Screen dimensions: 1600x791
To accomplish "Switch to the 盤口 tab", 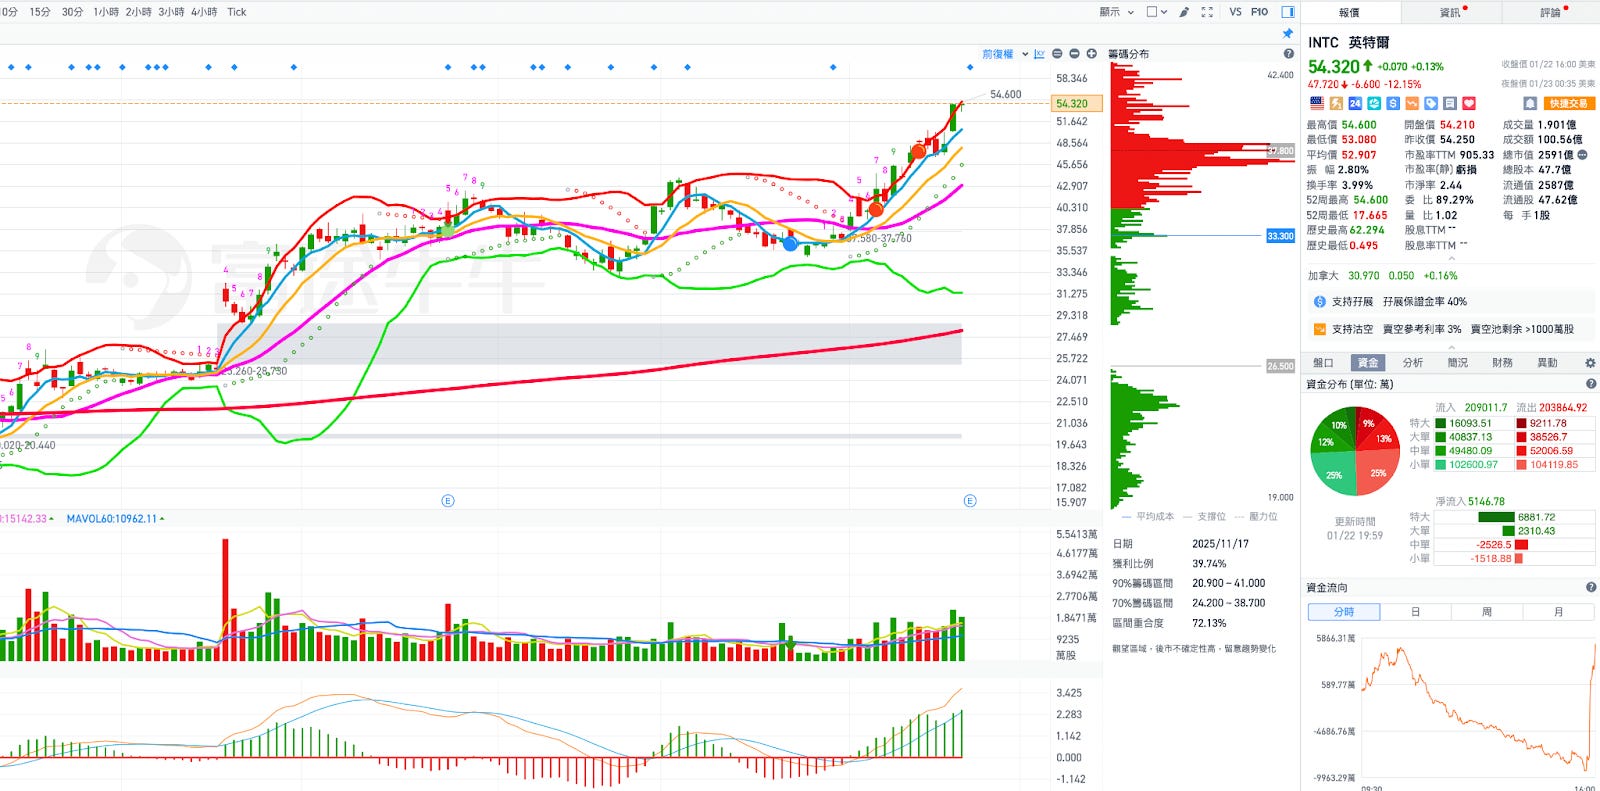I will click(1323, 363).
